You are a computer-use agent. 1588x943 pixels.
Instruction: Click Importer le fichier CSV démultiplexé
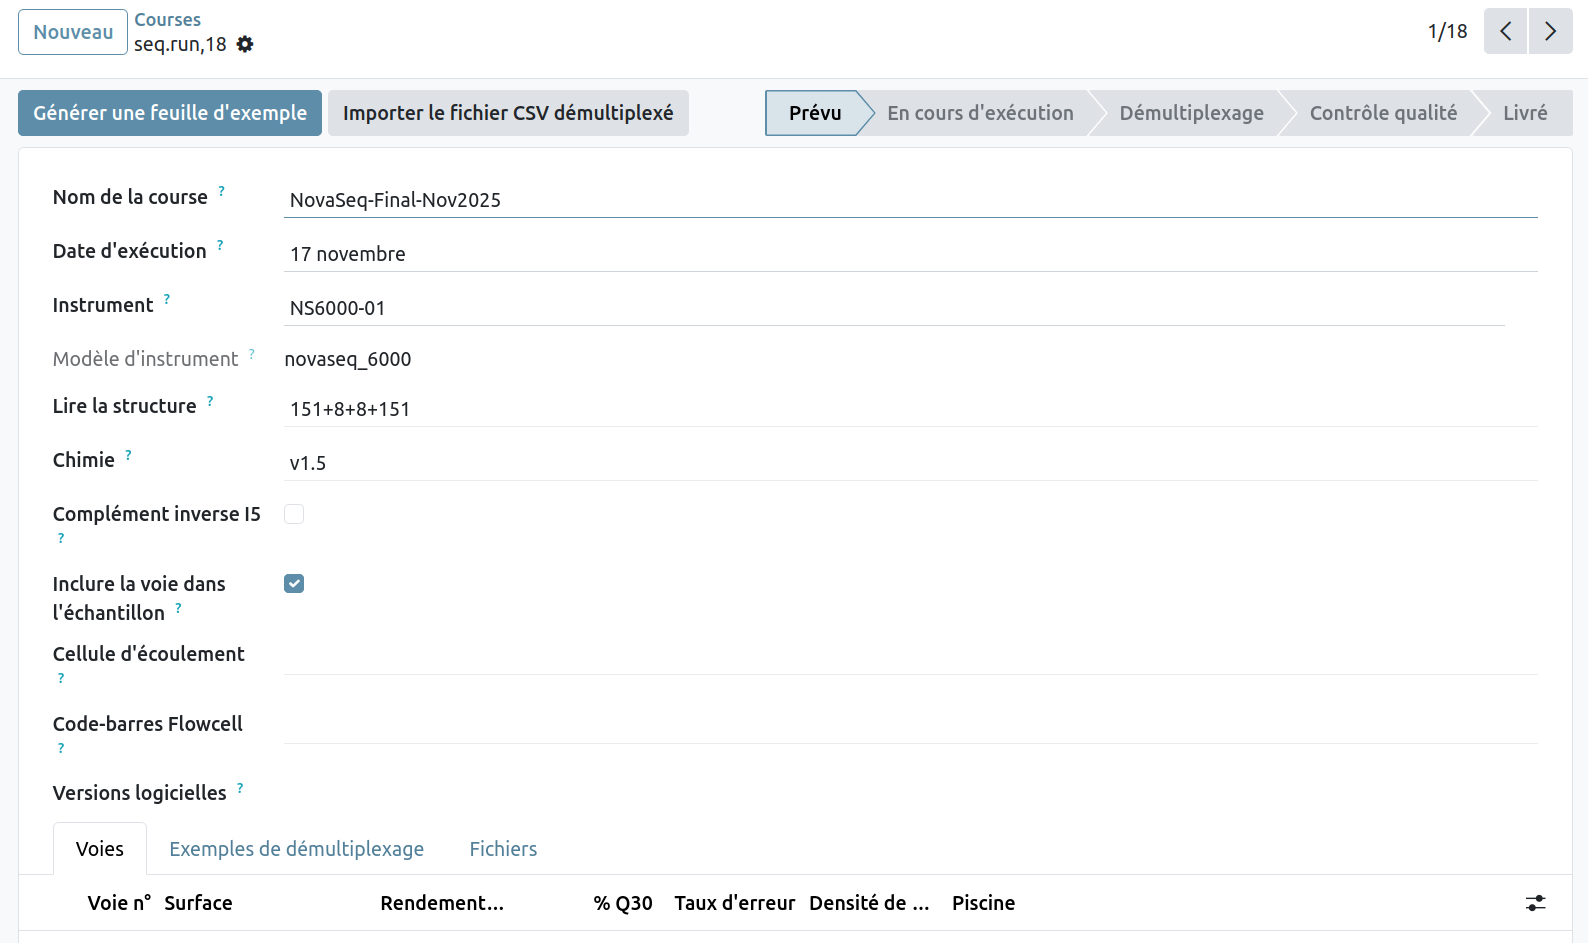pos(508,113)
